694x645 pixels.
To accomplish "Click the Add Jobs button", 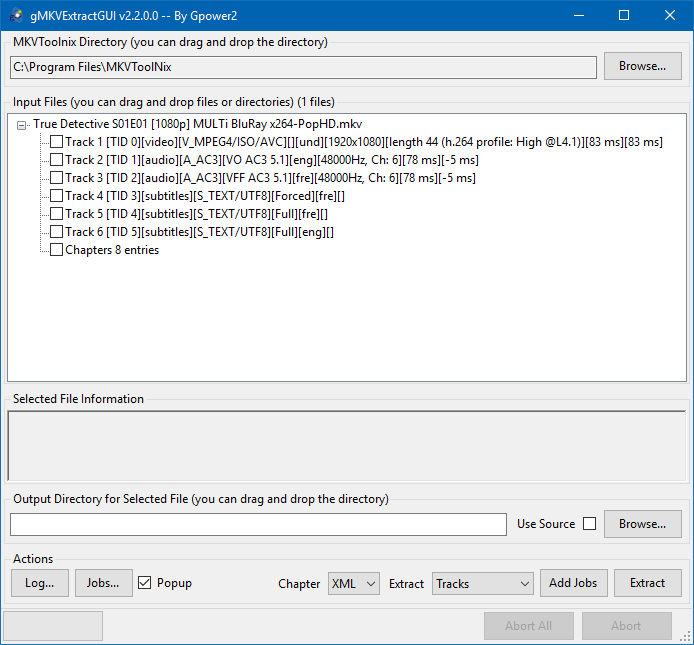I will [x=574, y=583].
